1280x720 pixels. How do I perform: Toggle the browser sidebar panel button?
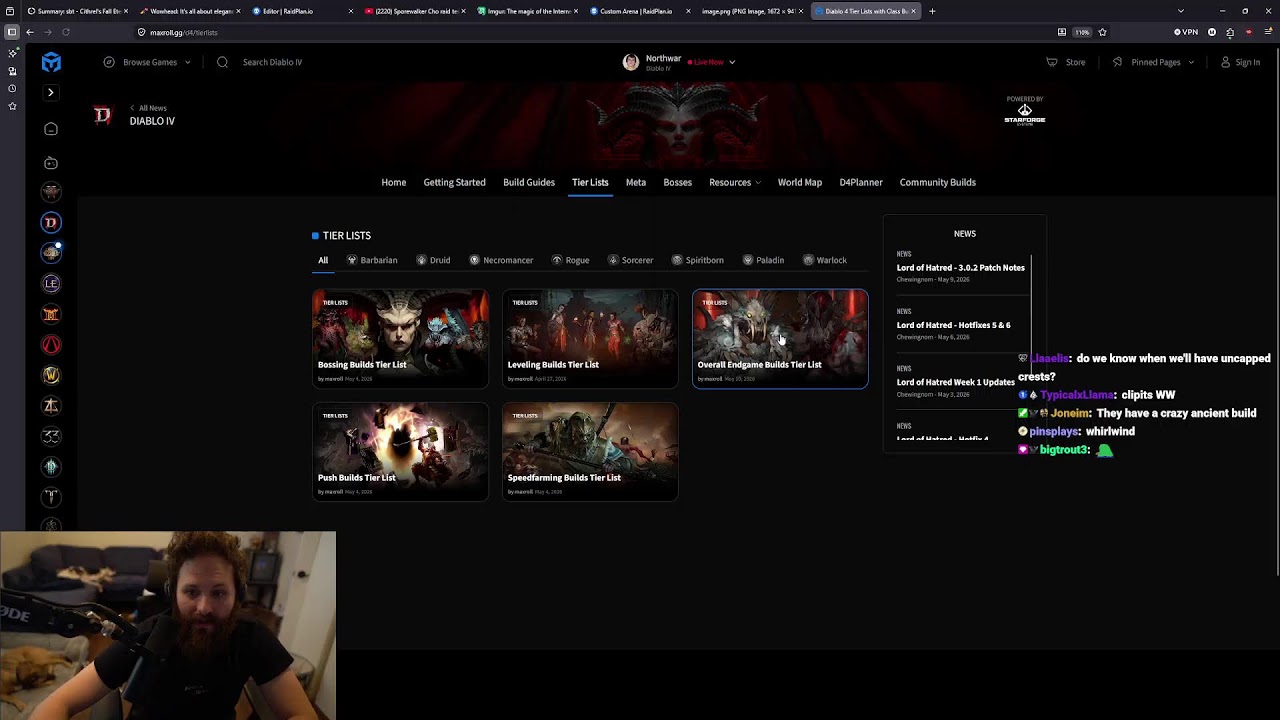click(12, 32)
